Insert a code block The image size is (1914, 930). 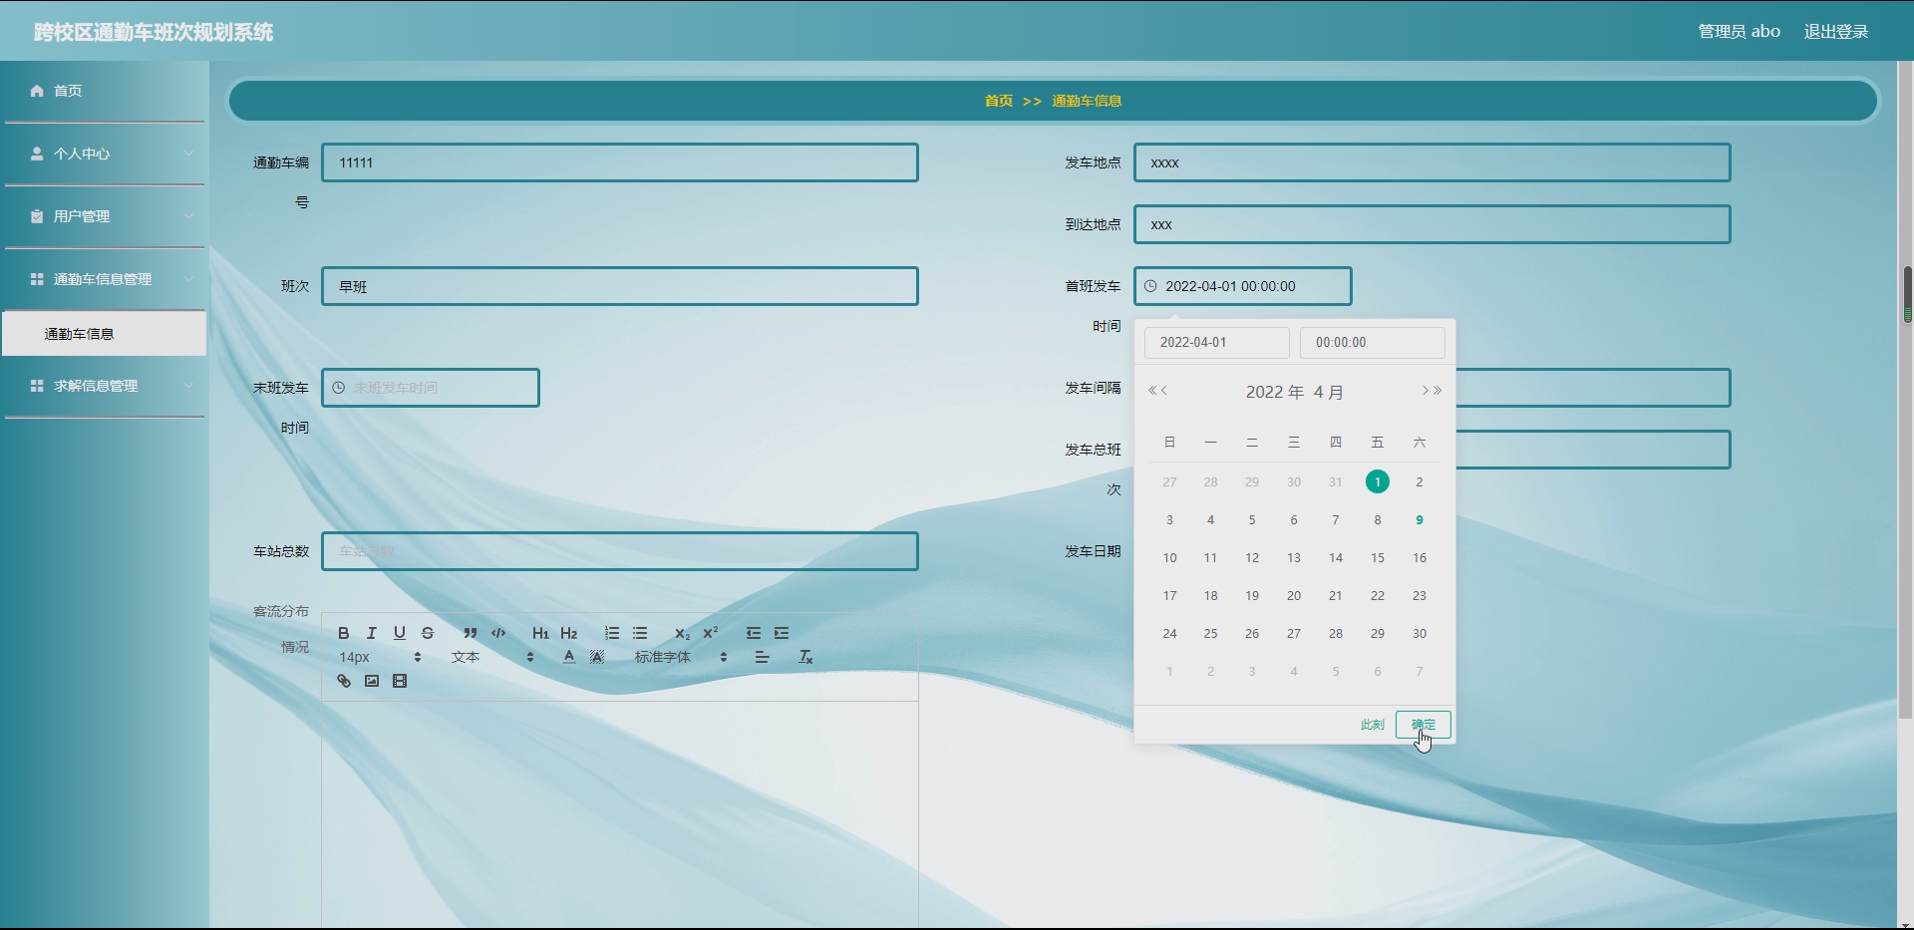(498, 633)
